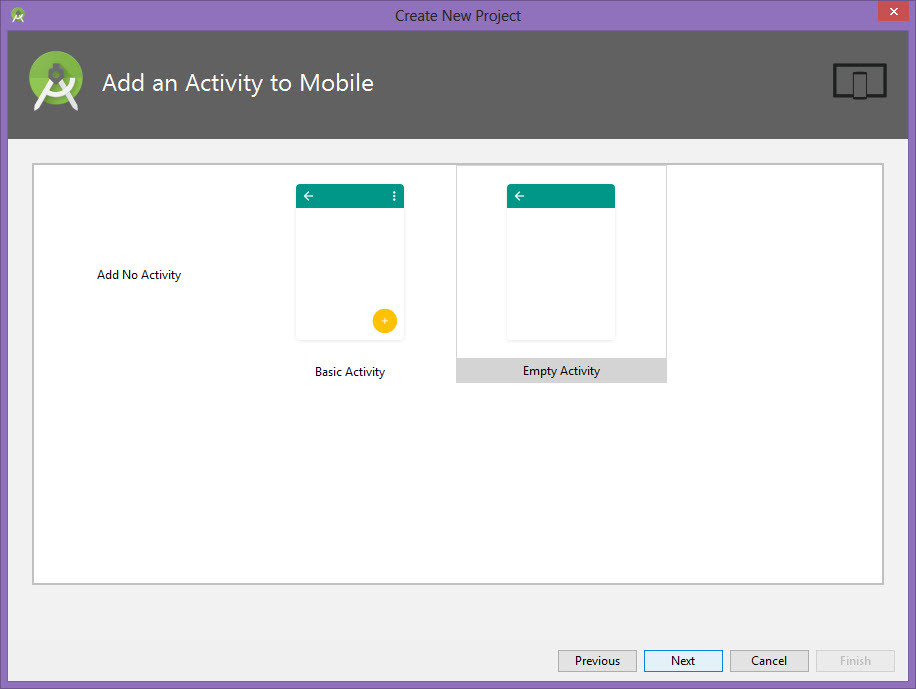
Task: Select the Empty Activity template thumbnail
Action: 561,262
